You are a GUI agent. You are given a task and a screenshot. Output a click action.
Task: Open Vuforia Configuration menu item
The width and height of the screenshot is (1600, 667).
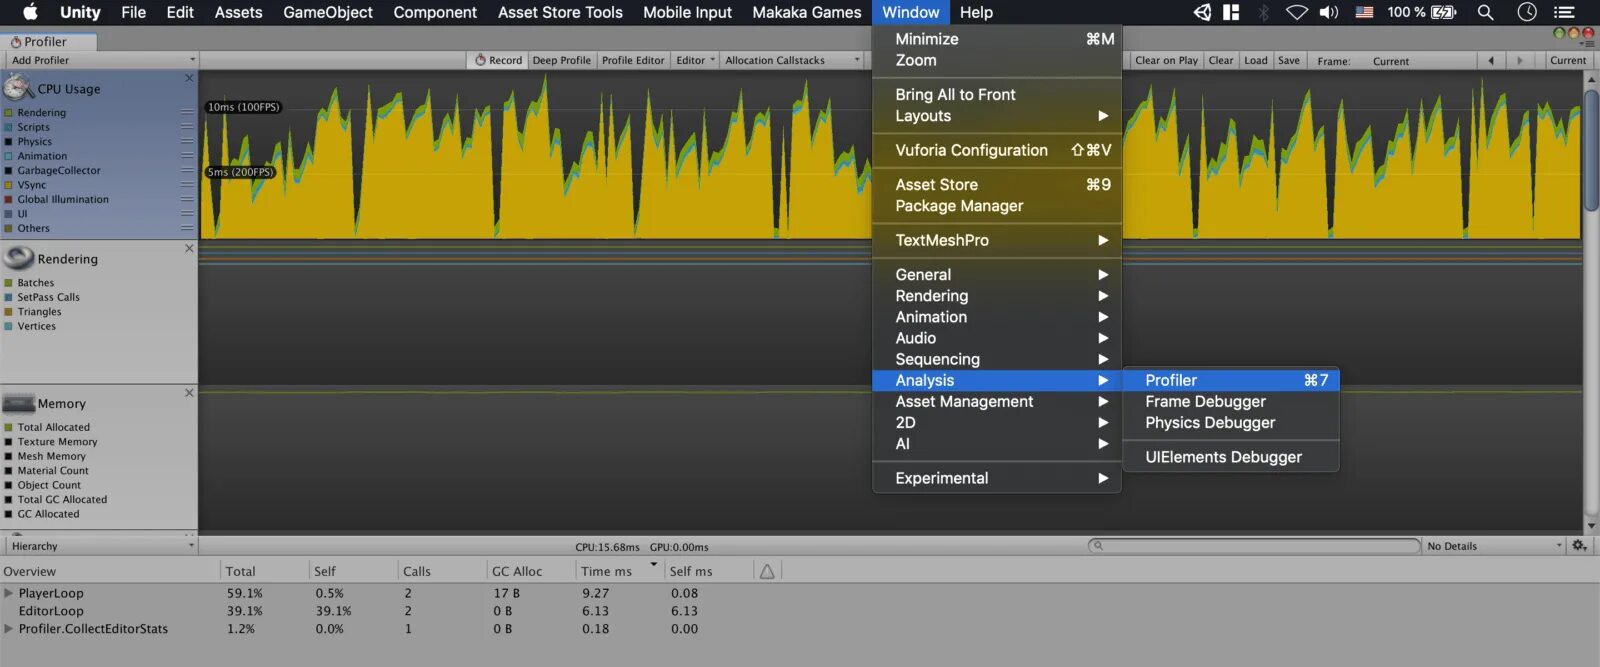[997, 150]
